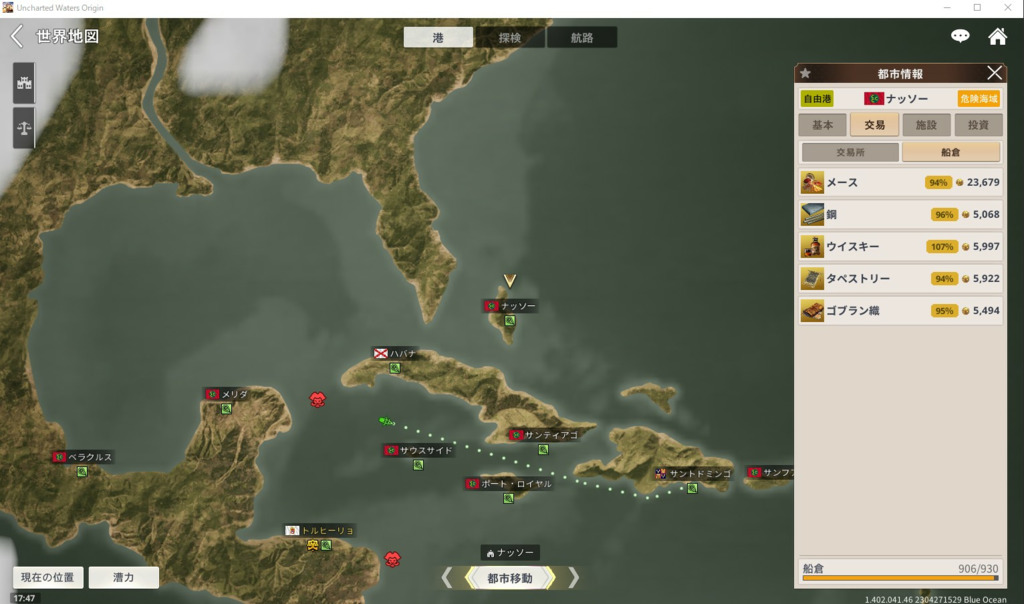This screenshot has height=604, width=1024.
Task: Select the タペストリー 94% rate badge
Action: [944, 279]
